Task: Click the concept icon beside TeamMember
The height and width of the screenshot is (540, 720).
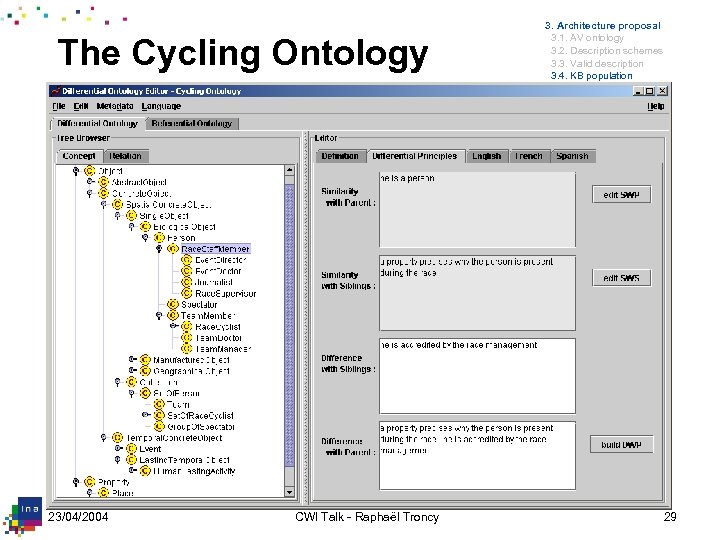Action: tap(173, 315)
